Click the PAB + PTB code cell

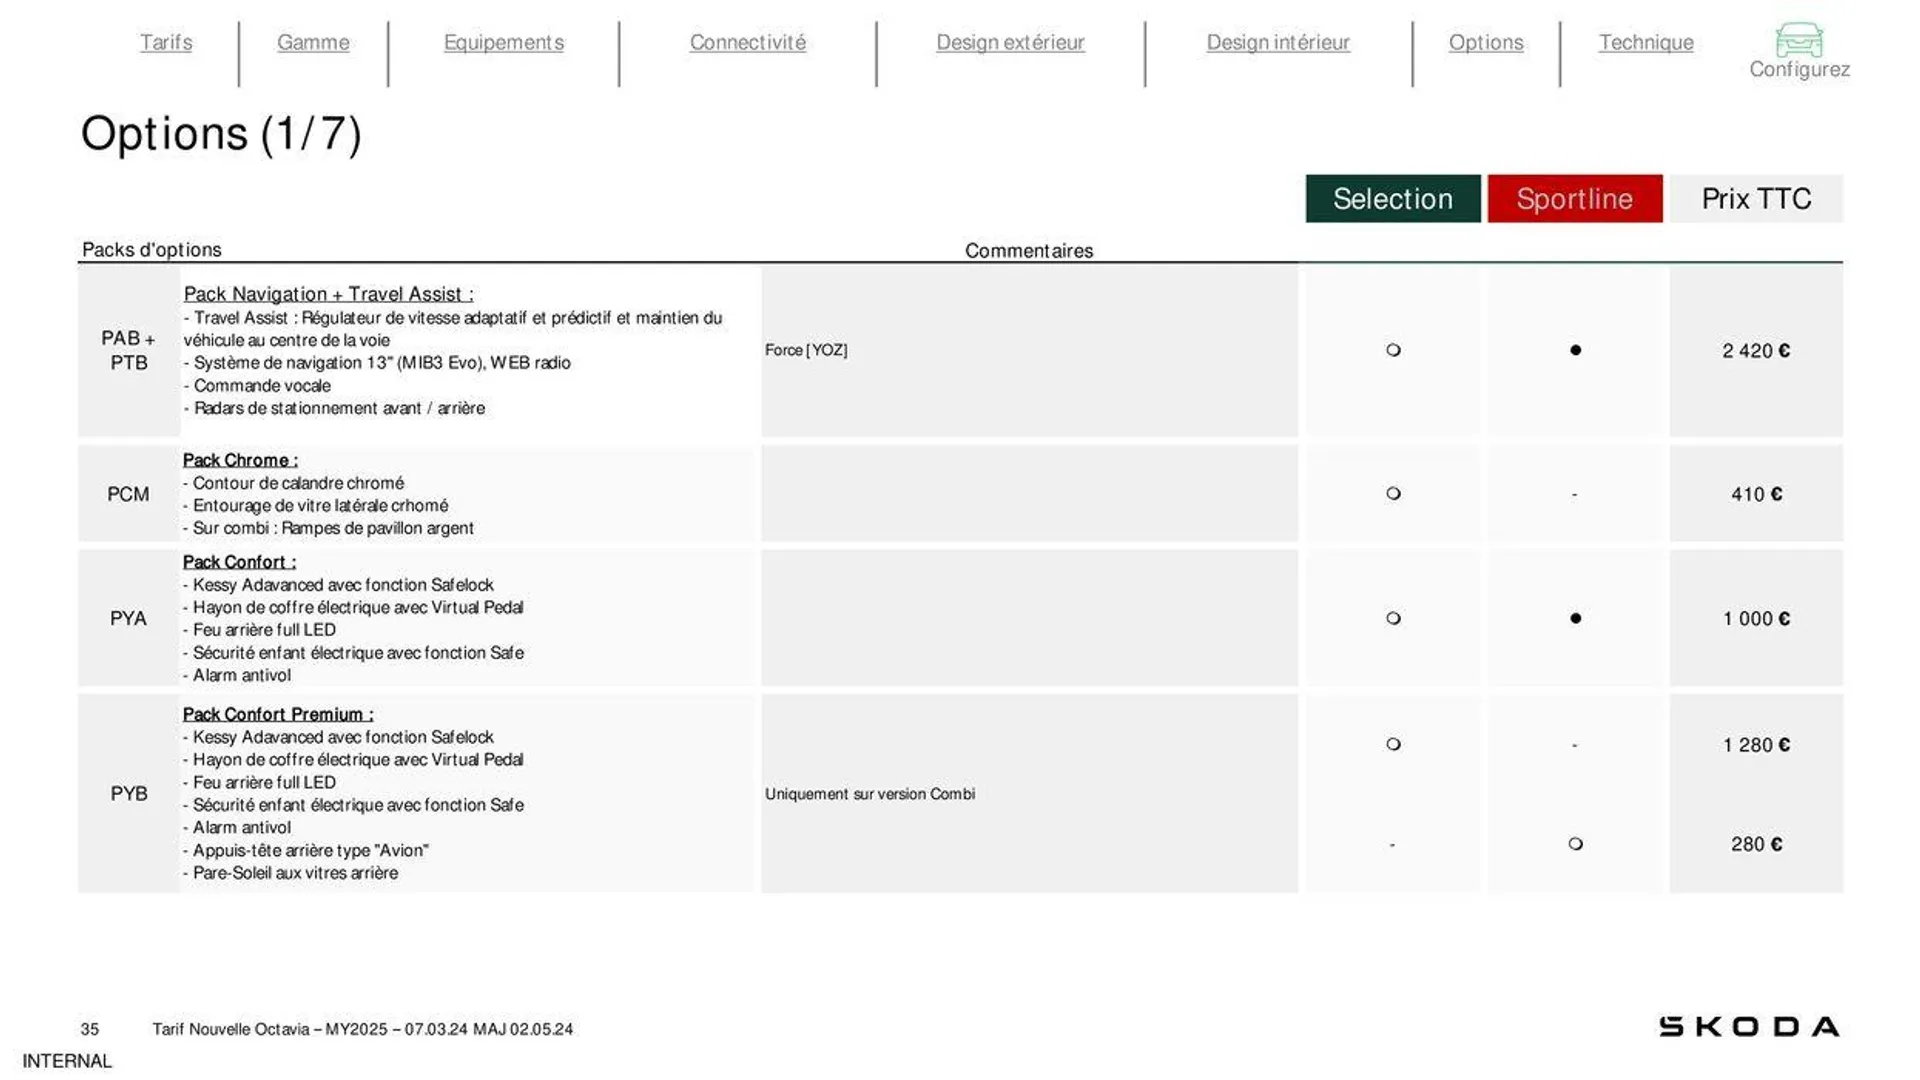coord(128,350)
